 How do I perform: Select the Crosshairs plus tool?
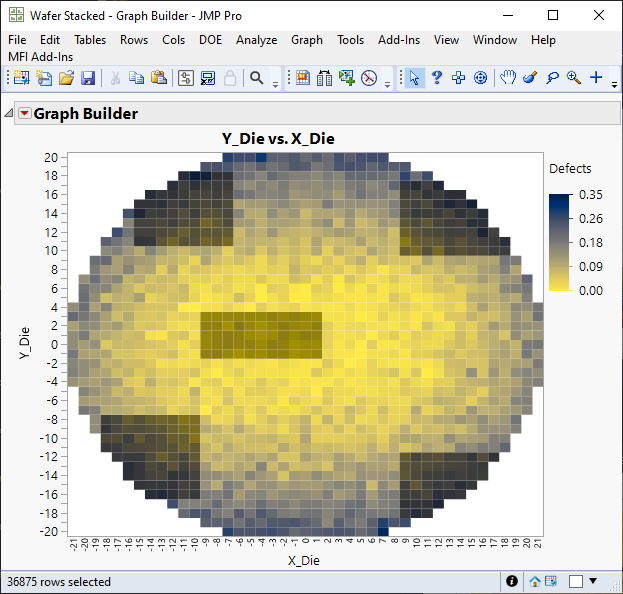pyautogui.click(x=596, y=77)
